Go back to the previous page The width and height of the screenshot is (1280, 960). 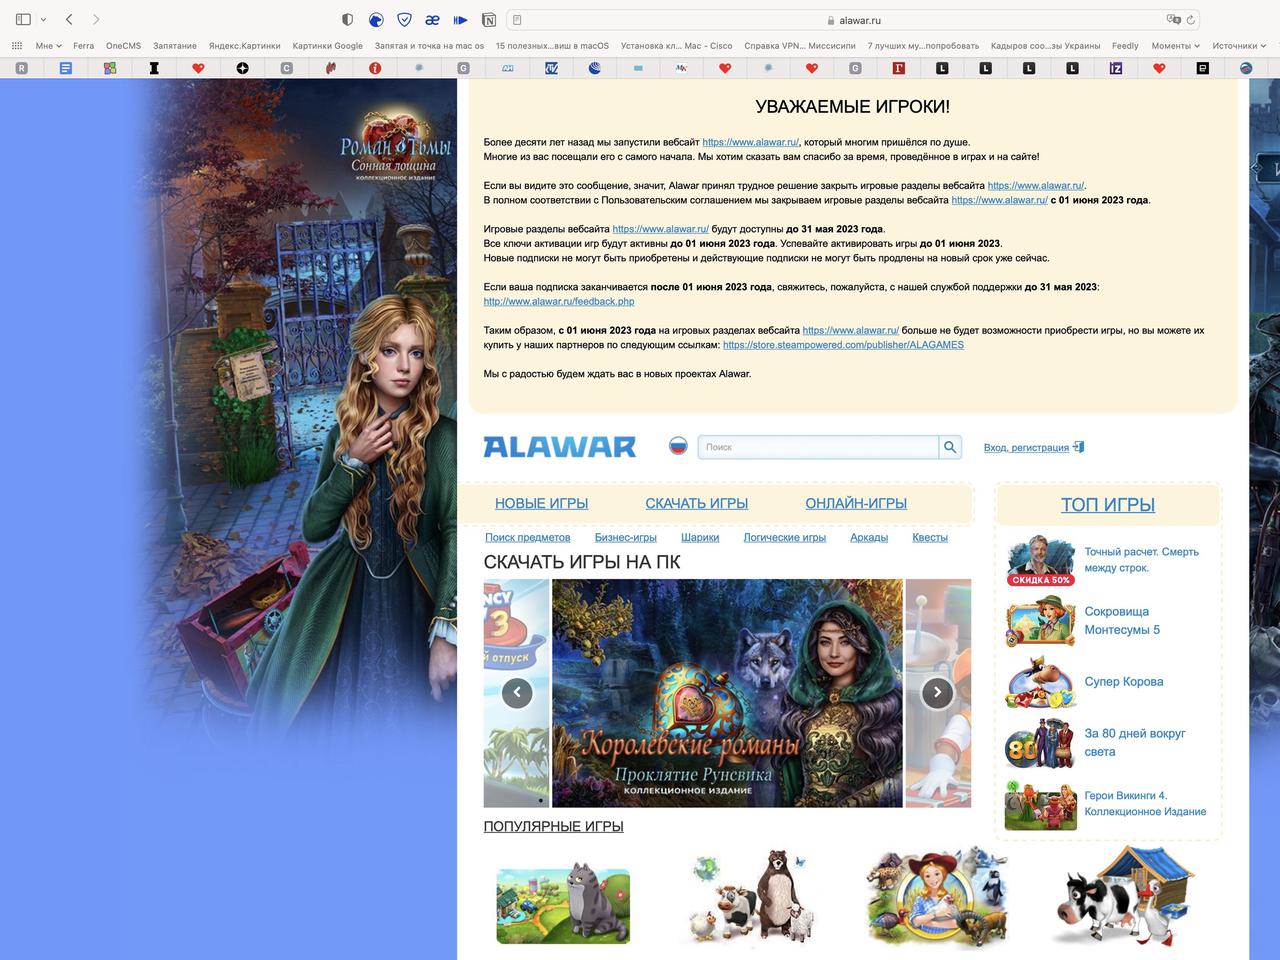(69, 19)
